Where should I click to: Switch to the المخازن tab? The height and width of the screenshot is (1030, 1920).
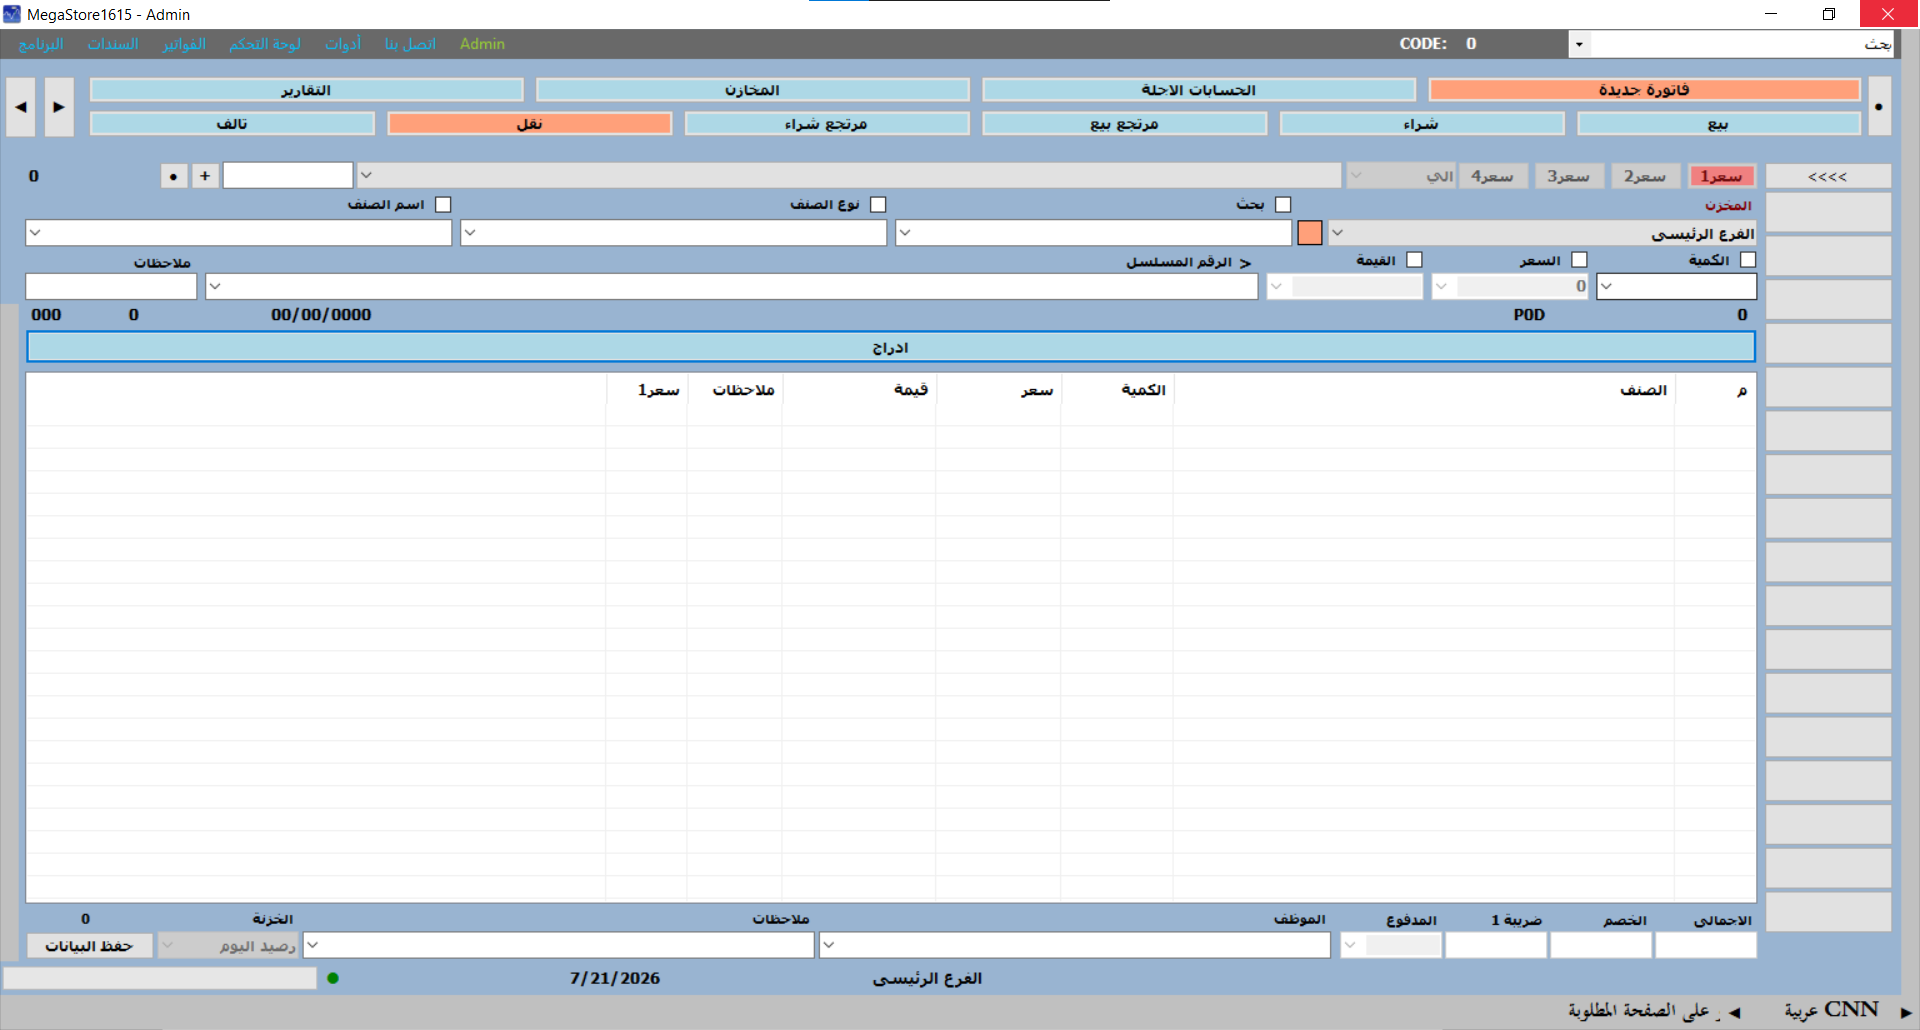click(x=752, y=90)
